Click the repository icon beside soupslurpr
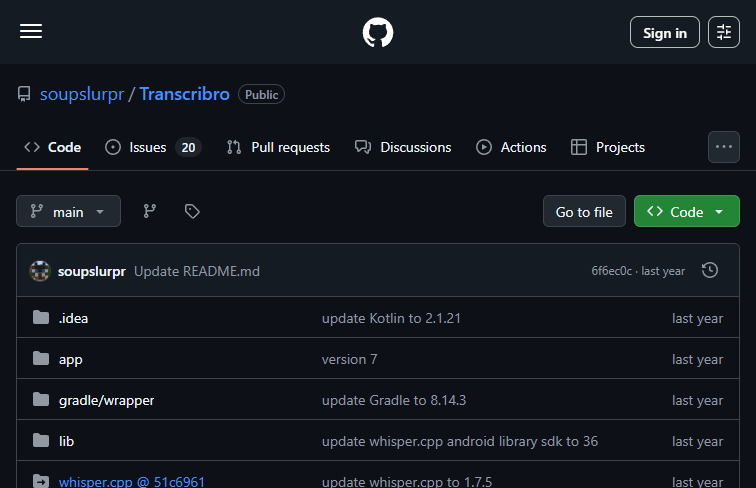This screenshot has width=756, height=488. pos(24,94)
